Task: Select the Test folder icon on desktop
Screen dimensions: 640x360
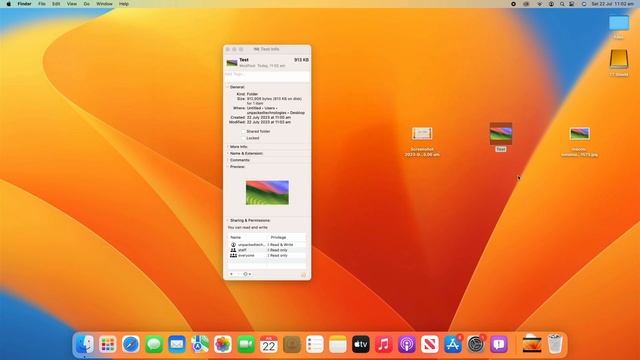Action: coord(501,133)
